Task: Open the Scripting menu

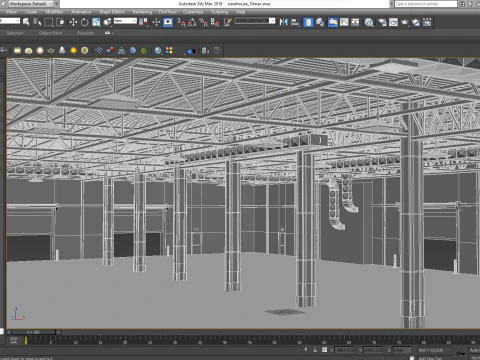Action: click(x=219, y=12)
